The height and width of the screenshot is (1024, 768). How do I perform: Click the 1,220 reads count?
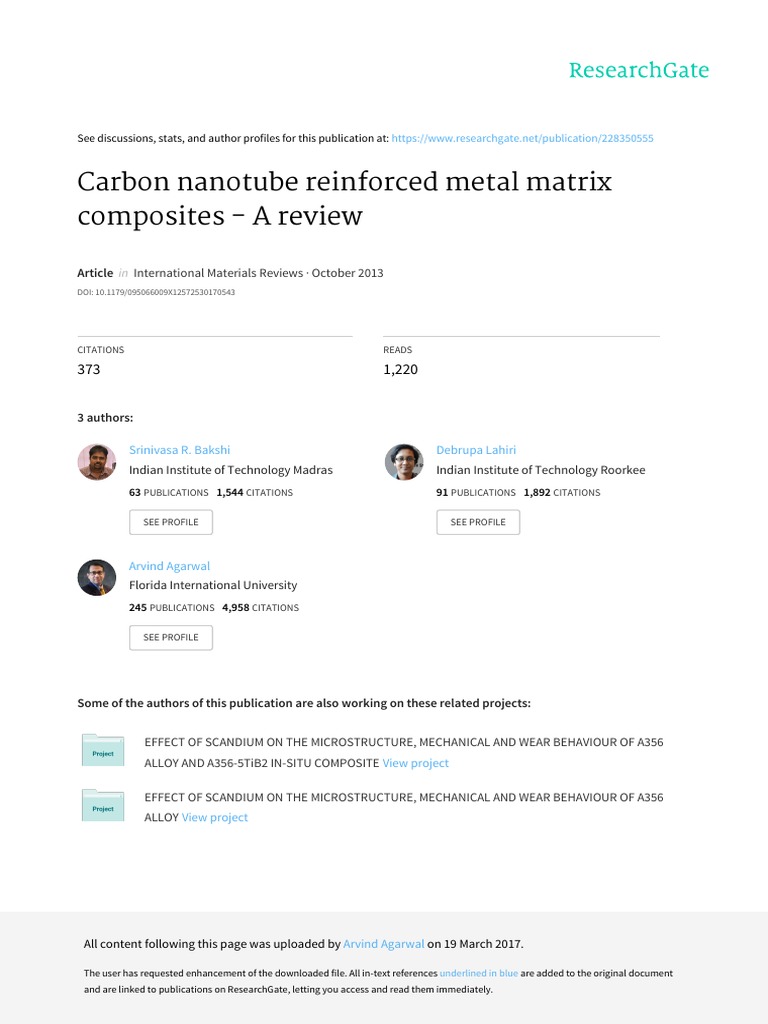[400, 369]
